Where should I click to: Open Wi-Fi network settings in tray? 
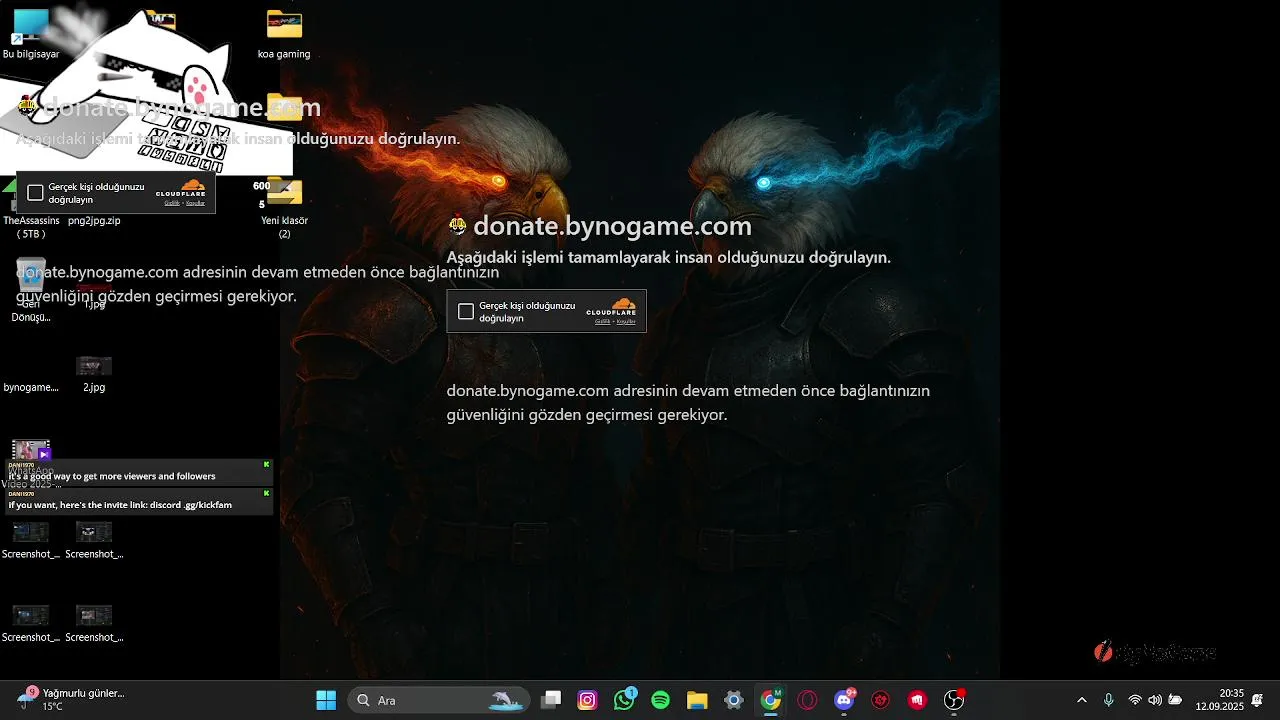tap(1135, 700)
